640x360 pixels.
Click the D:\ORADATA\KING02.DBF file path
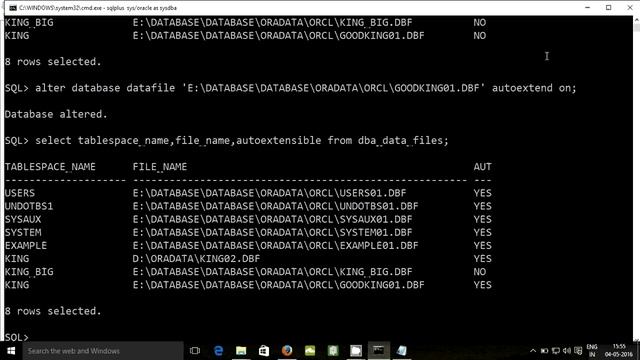196,259
